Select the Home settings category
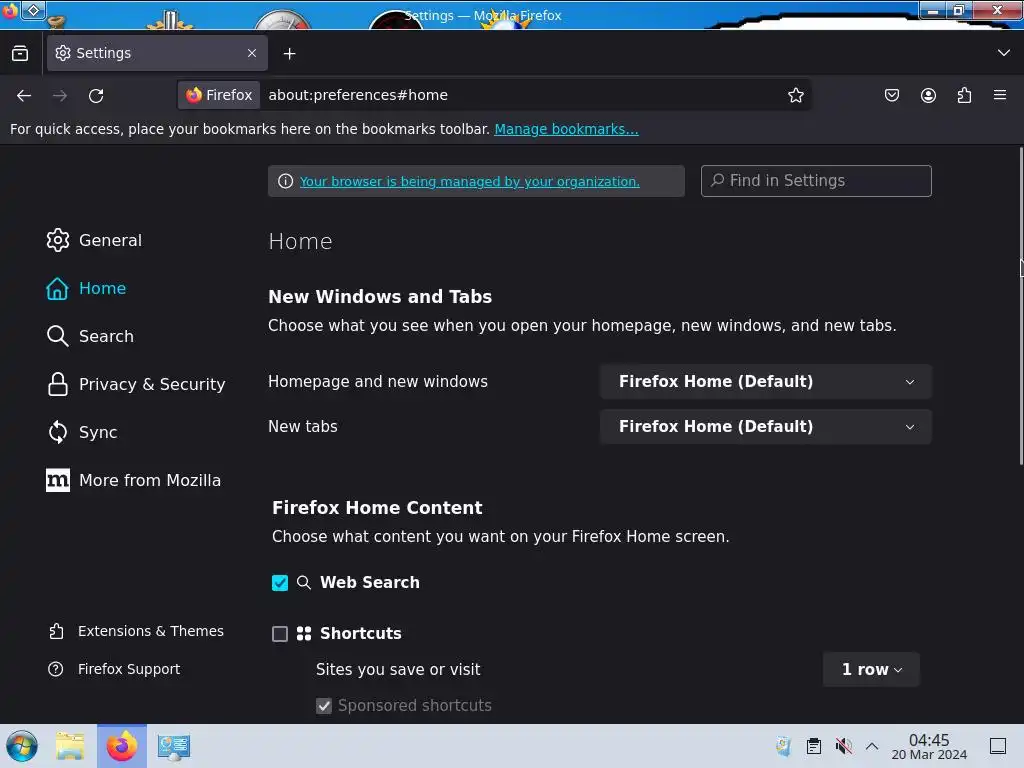 coord(86,288)
